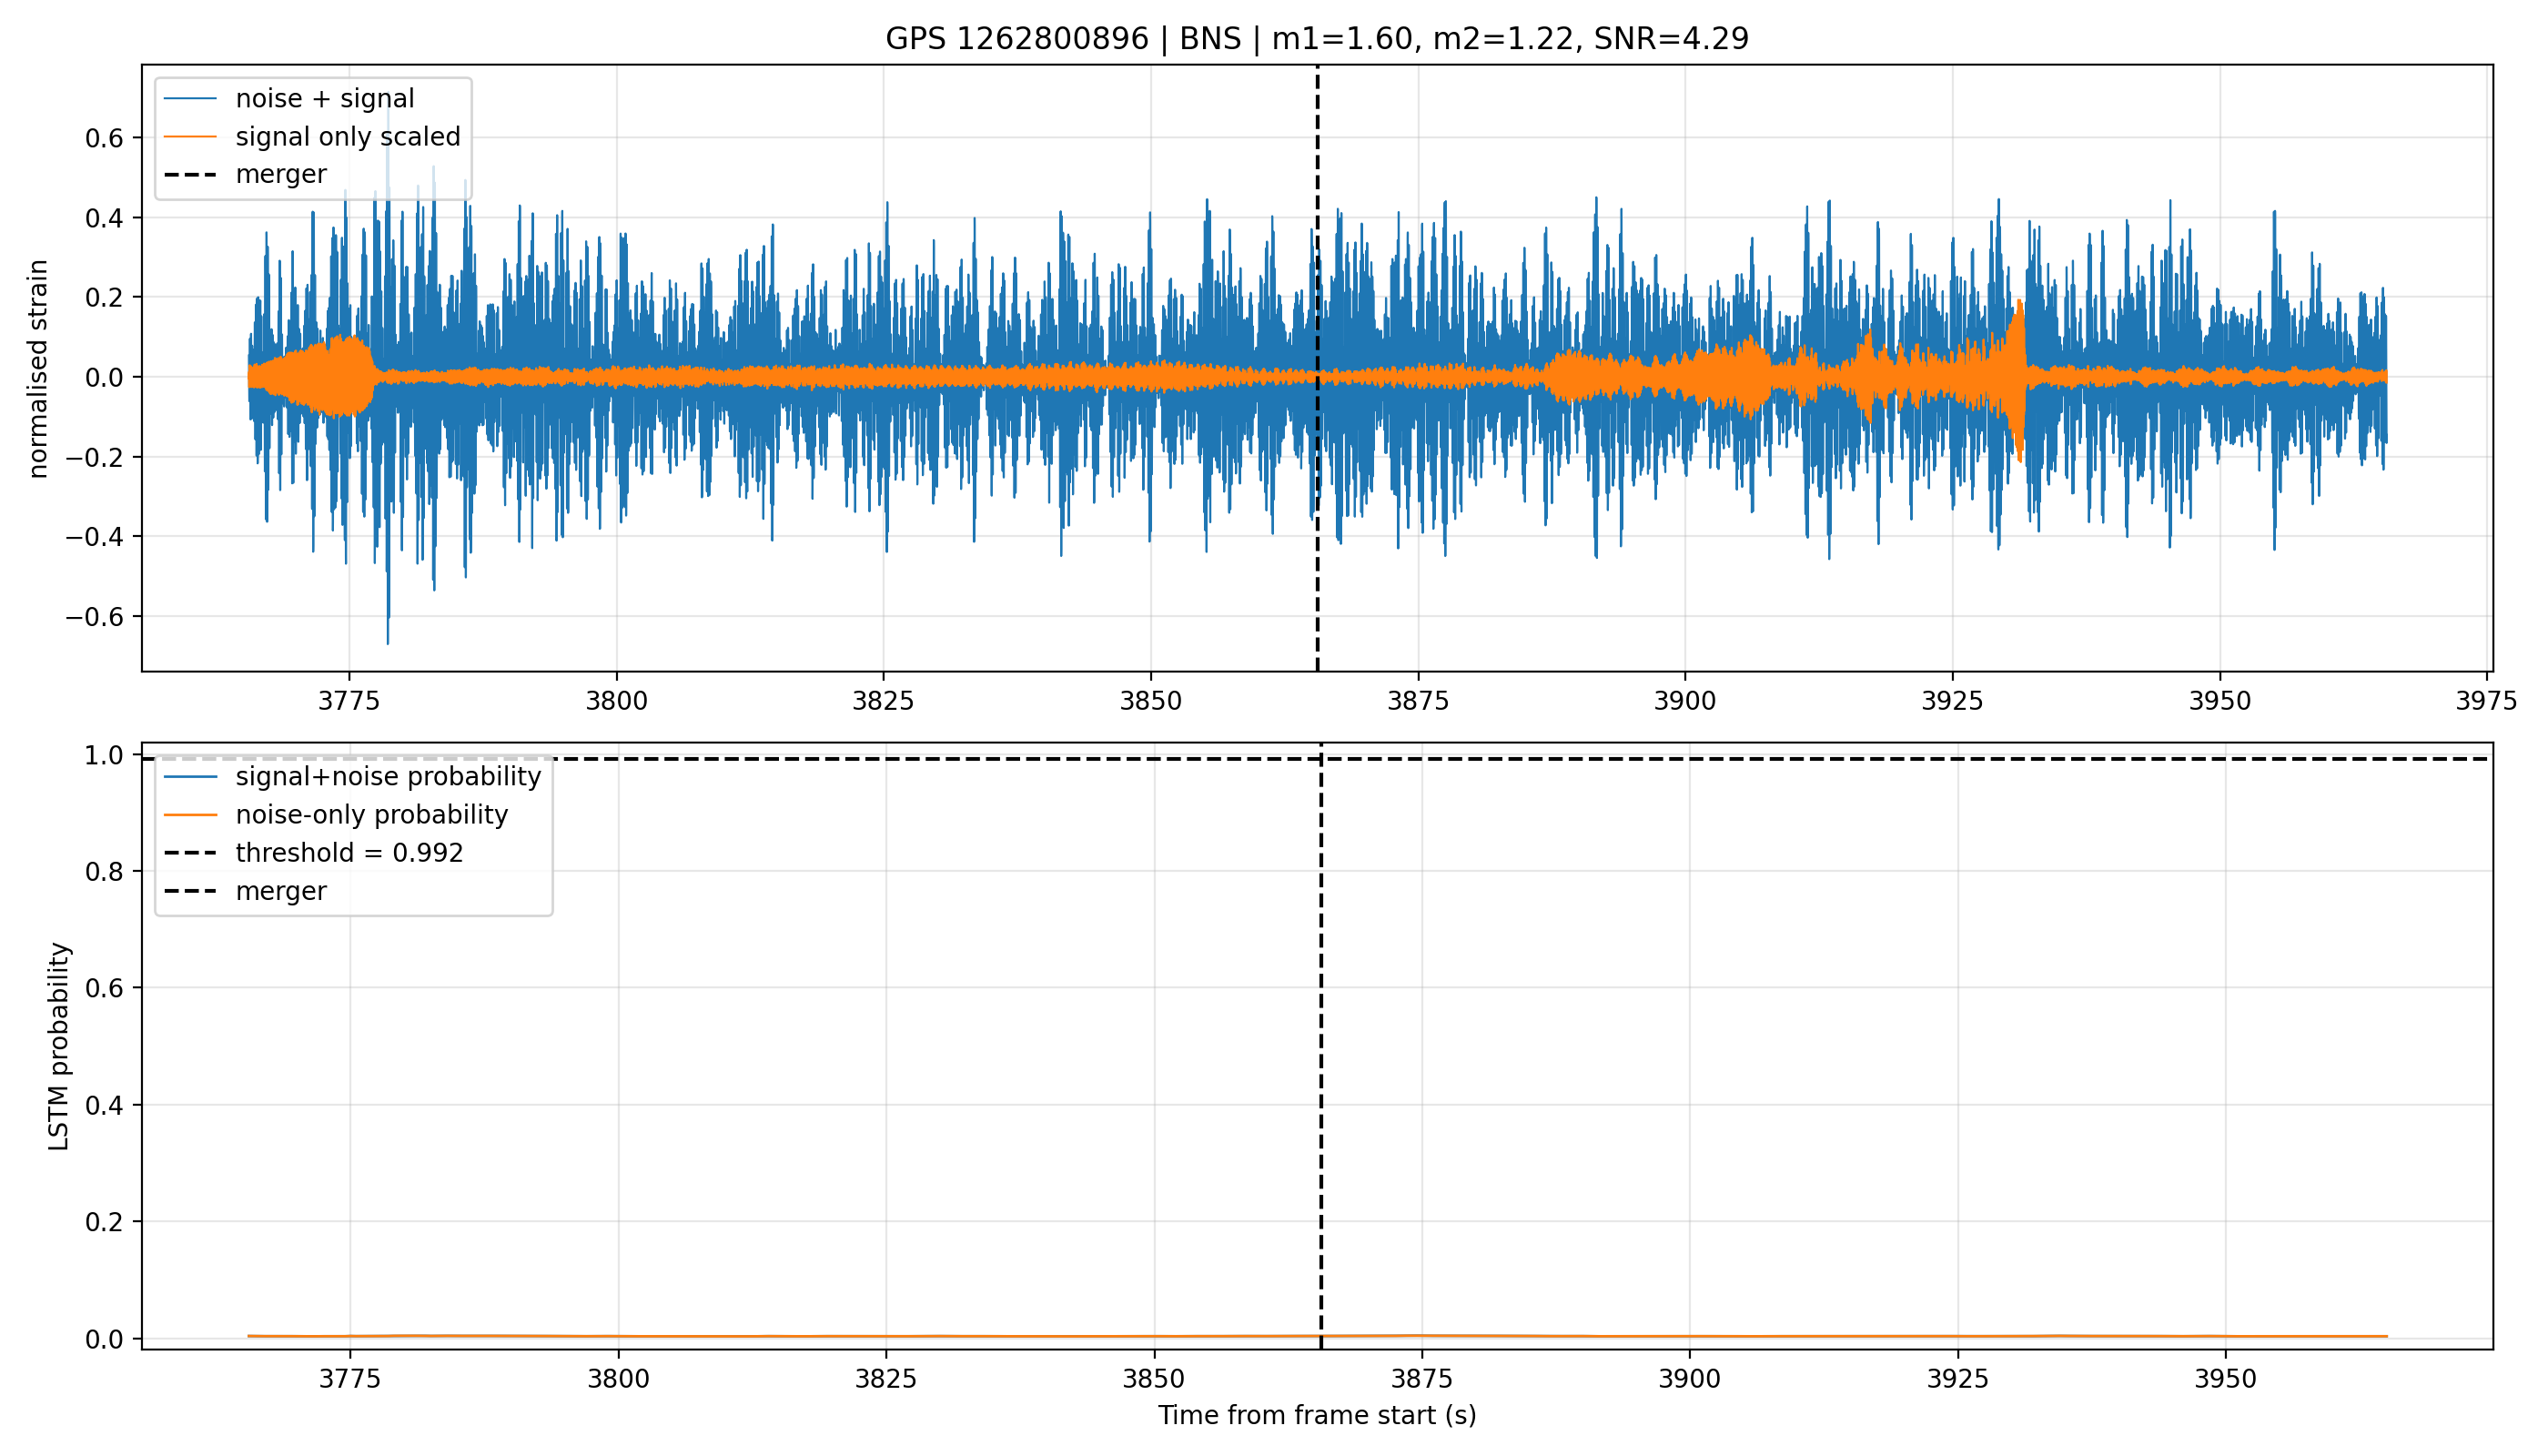Click the 'merger' legend entry in bottom plot
This screenshot has width=2548, height=1456.
(x=245, y=891)
